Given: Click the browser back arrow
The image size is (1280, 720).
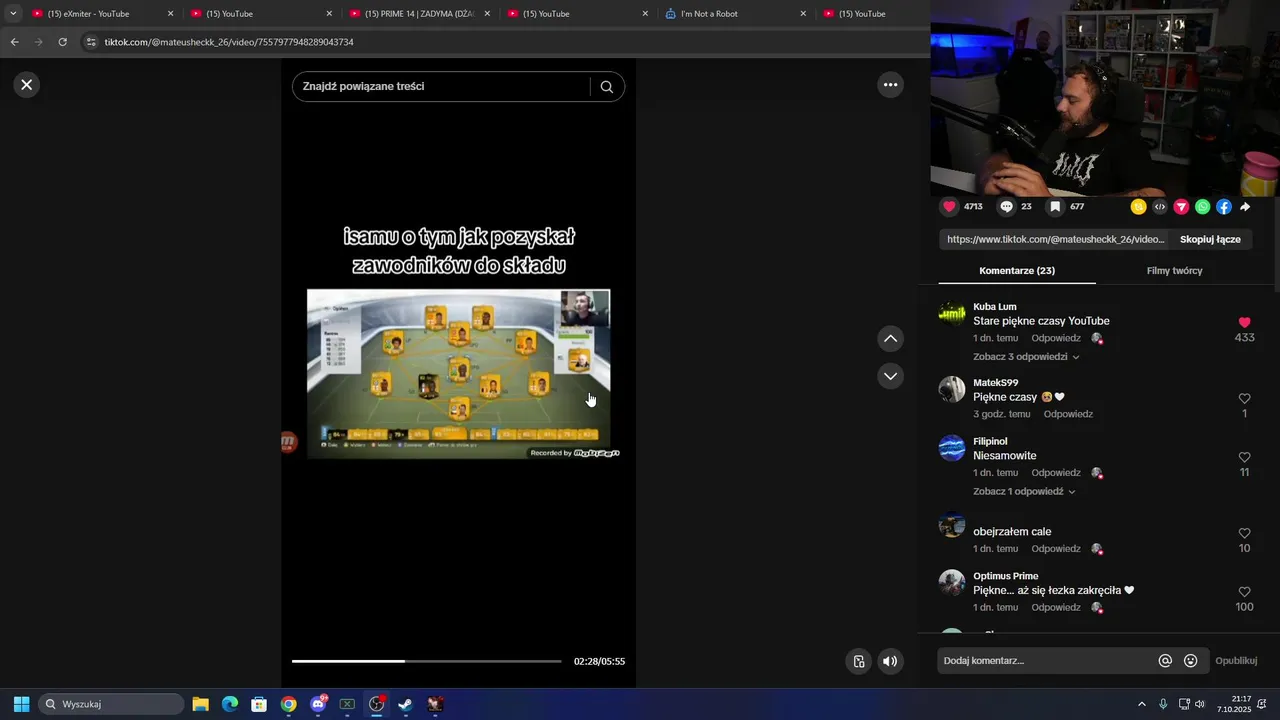Looking at the screenshot, I should click(x=14, y=42).
